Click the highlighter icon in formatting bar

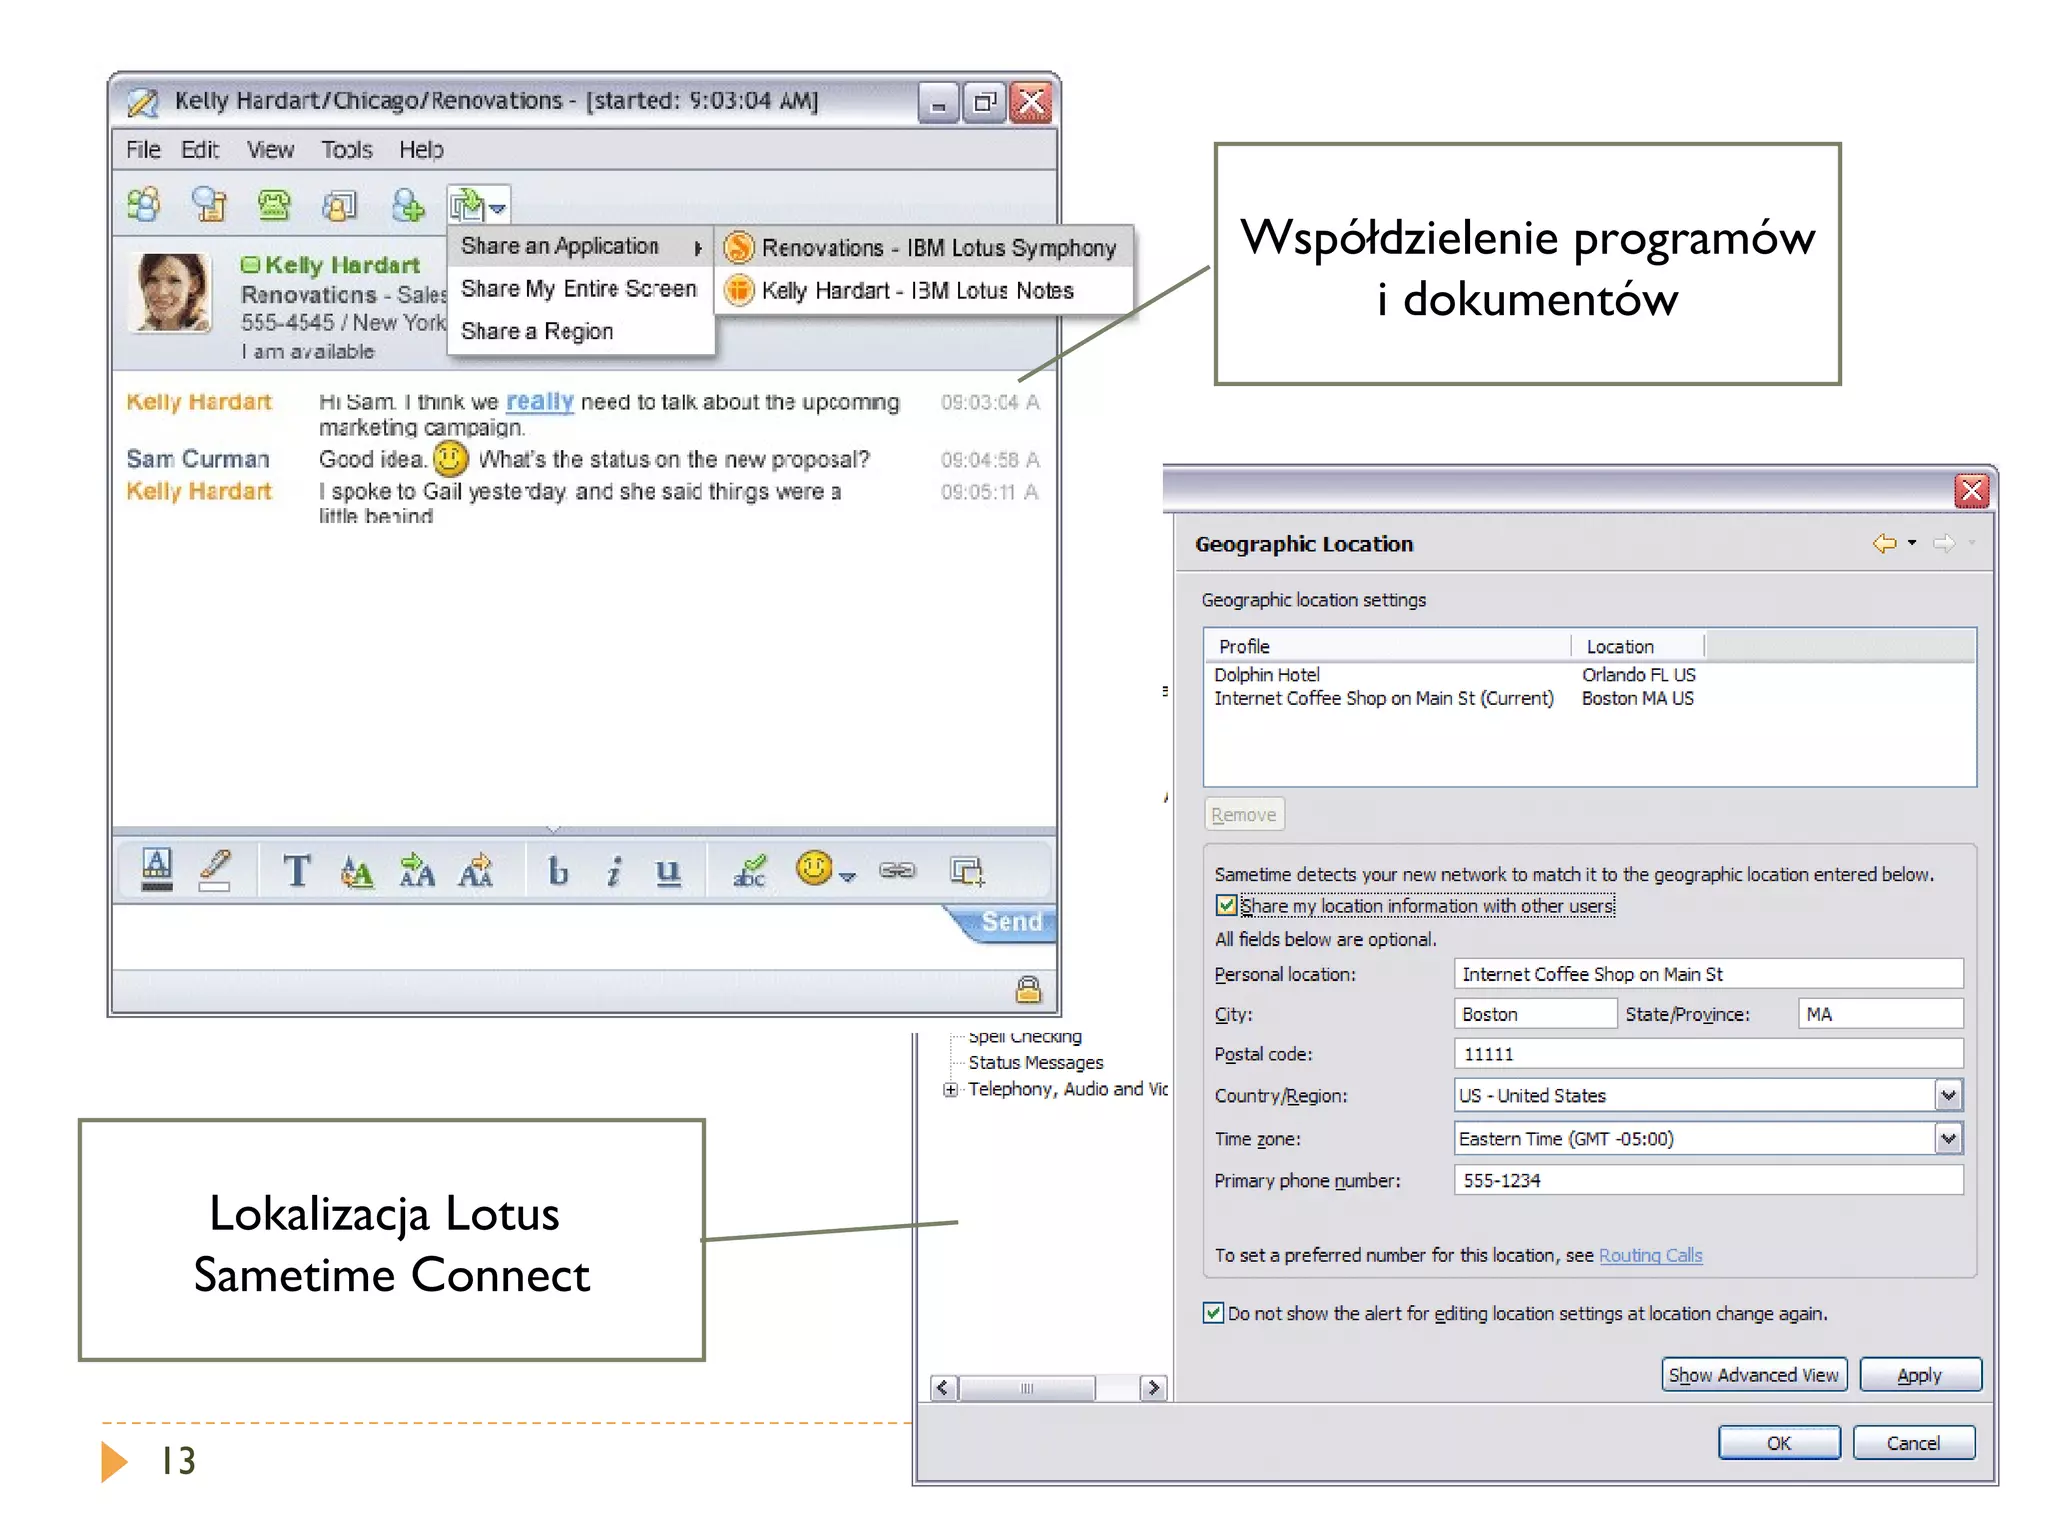pos(215,869)
